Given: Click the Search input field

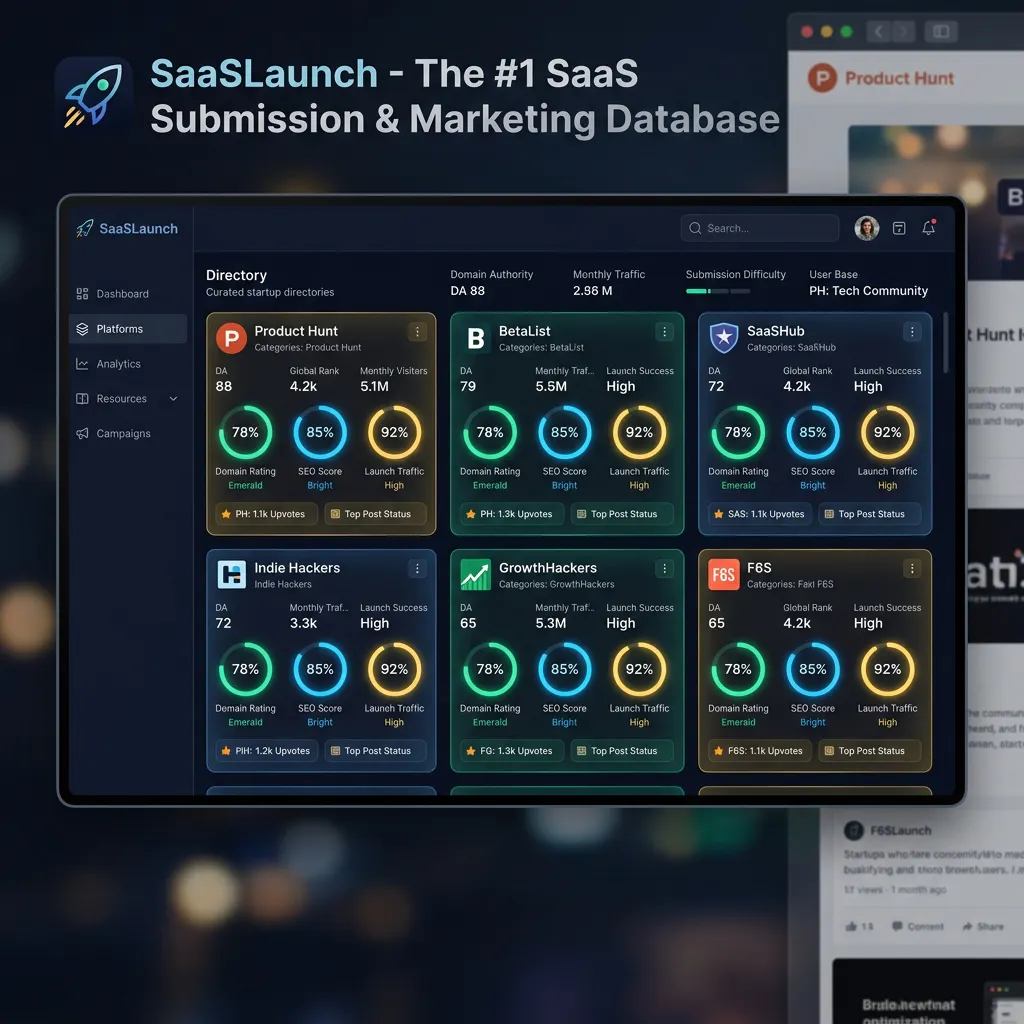Looking at the screenshot, I should tap(760, 228).
